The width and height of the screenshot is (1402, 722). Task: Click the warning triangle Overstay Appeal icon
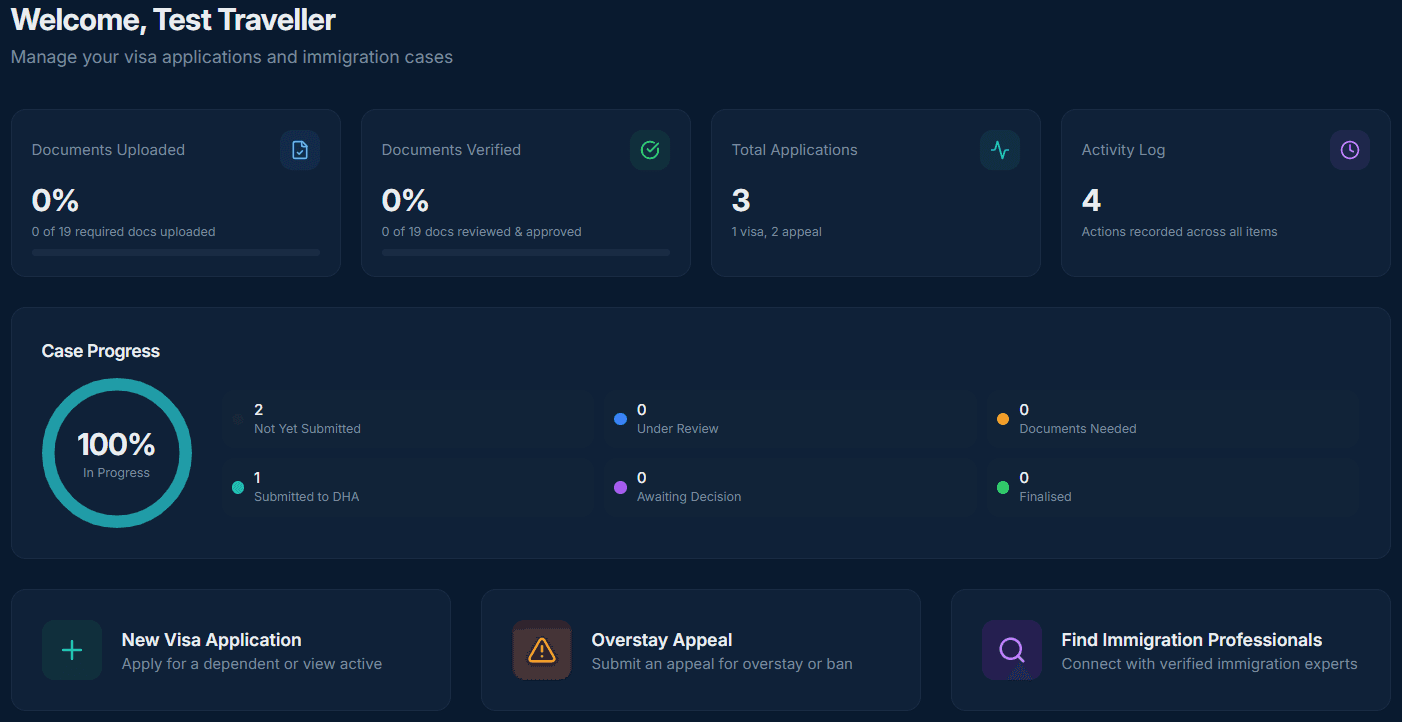click(x=542, y=650)
